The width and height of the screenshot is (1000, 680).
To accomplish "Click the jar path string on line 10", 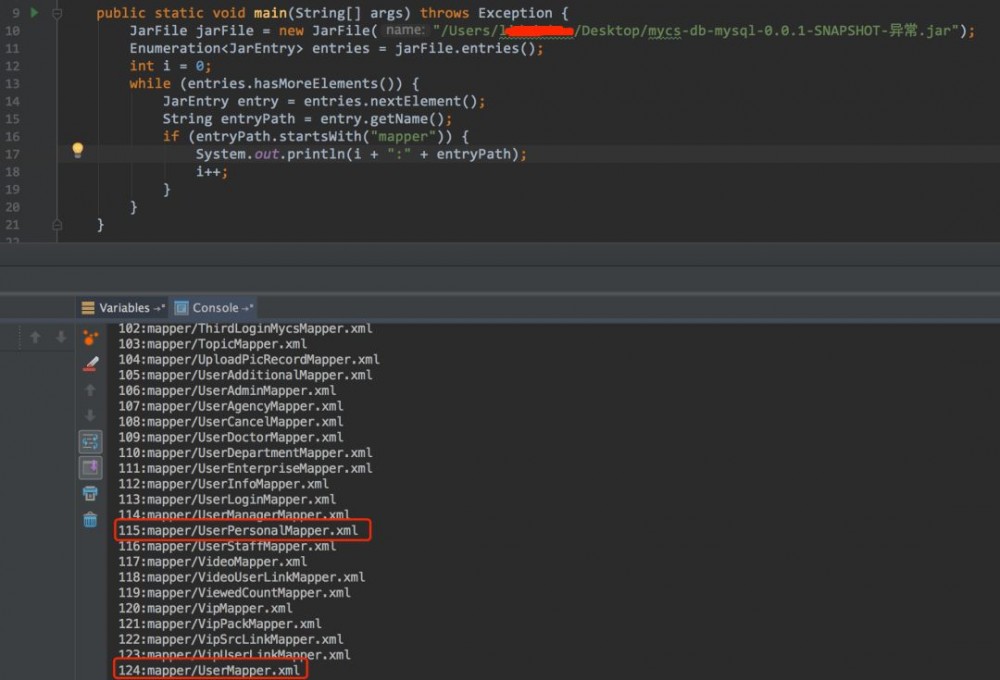I will tap(696, 31).
